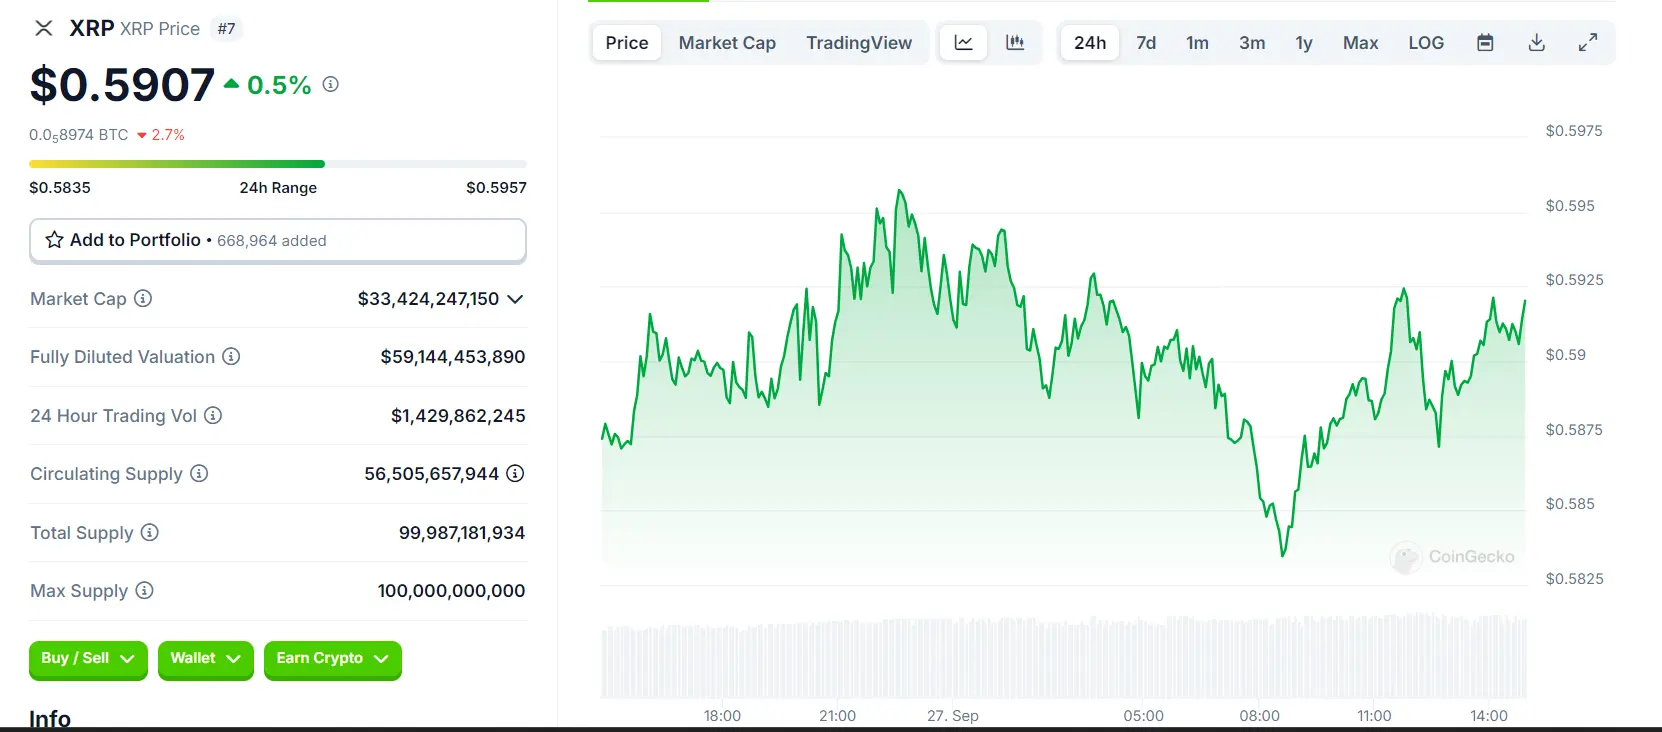The image size is (1662, 732).
Task: Expand the Buy / Sell dropdown
Action: point(87,660)
